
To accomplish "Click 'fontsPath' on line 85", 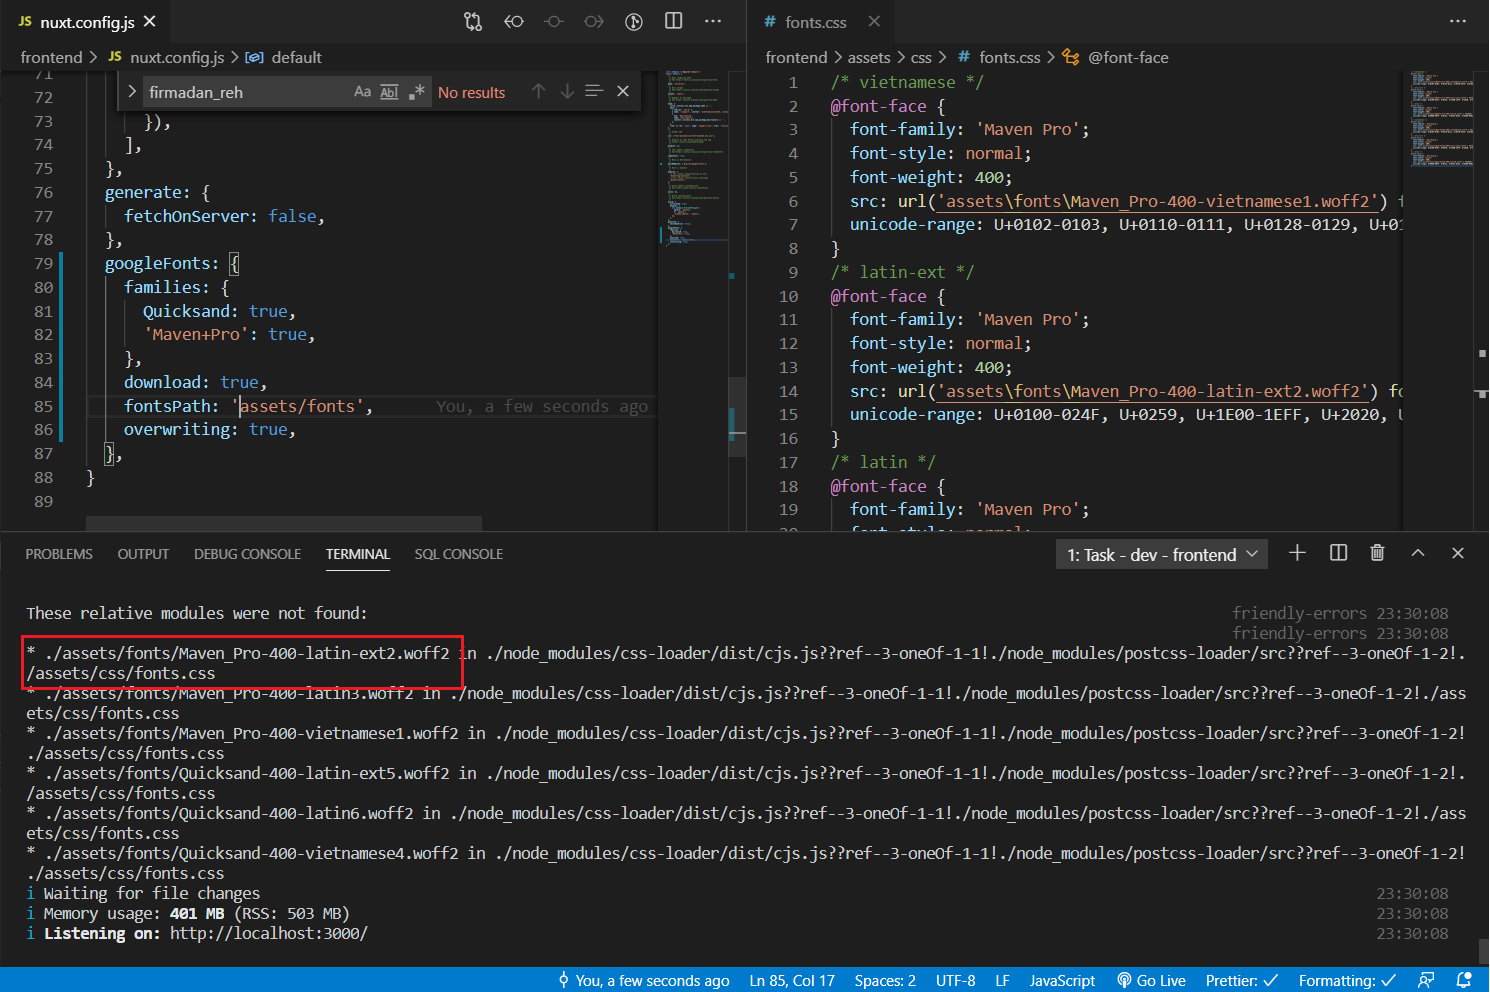I will click(167, 406).
